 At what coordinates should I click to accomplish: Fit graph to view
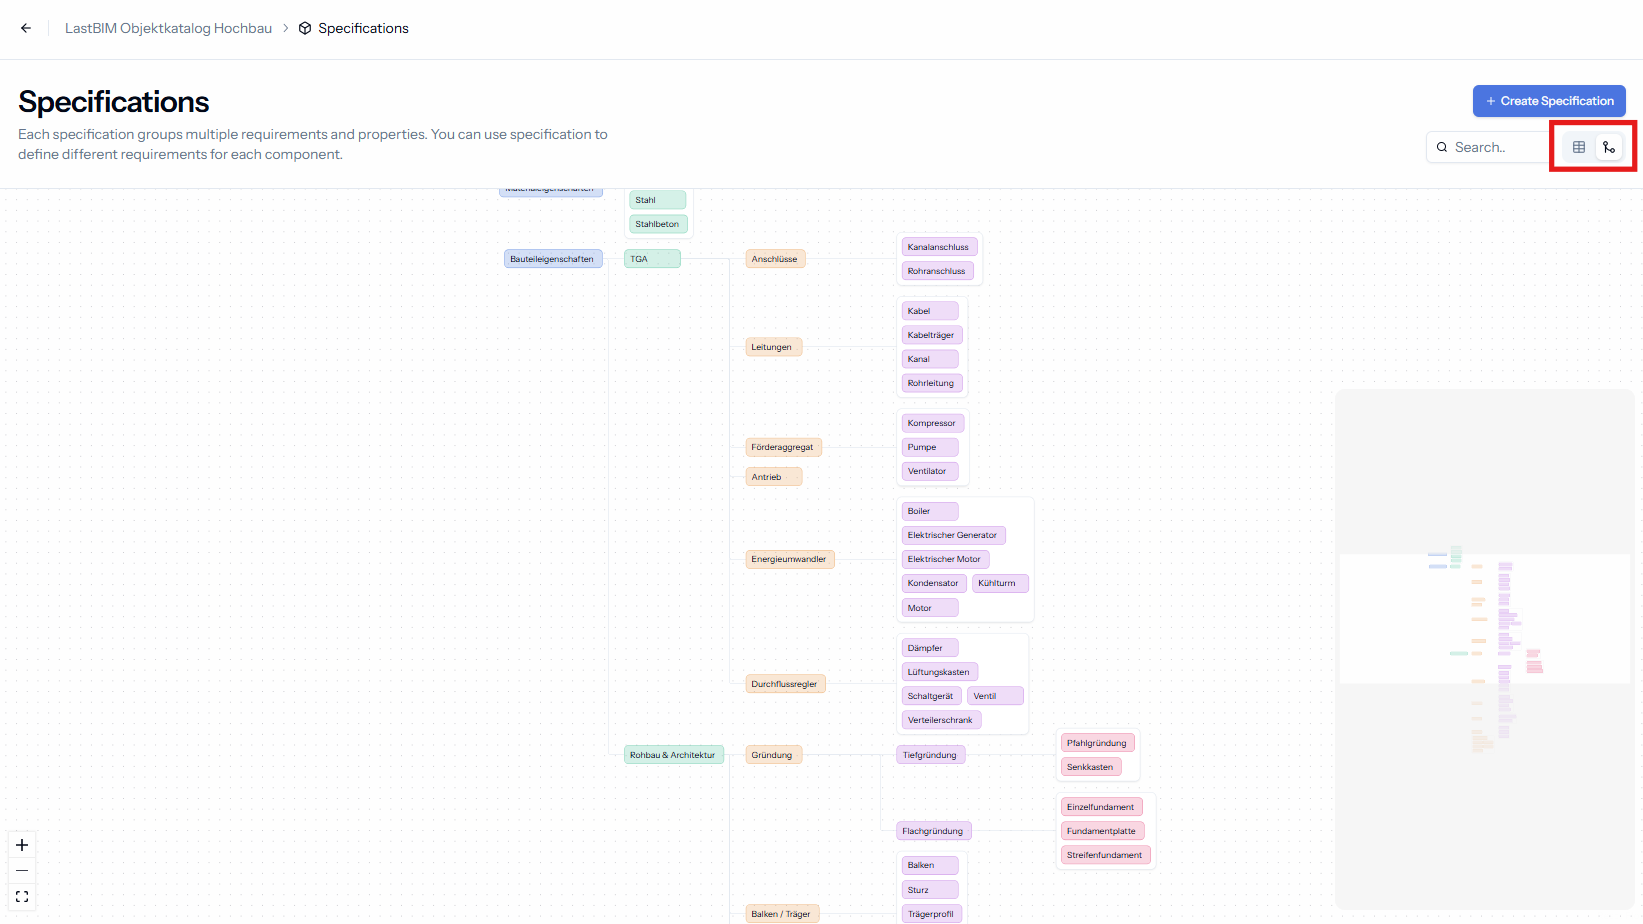pyautogui.click(x=22, y=897)
